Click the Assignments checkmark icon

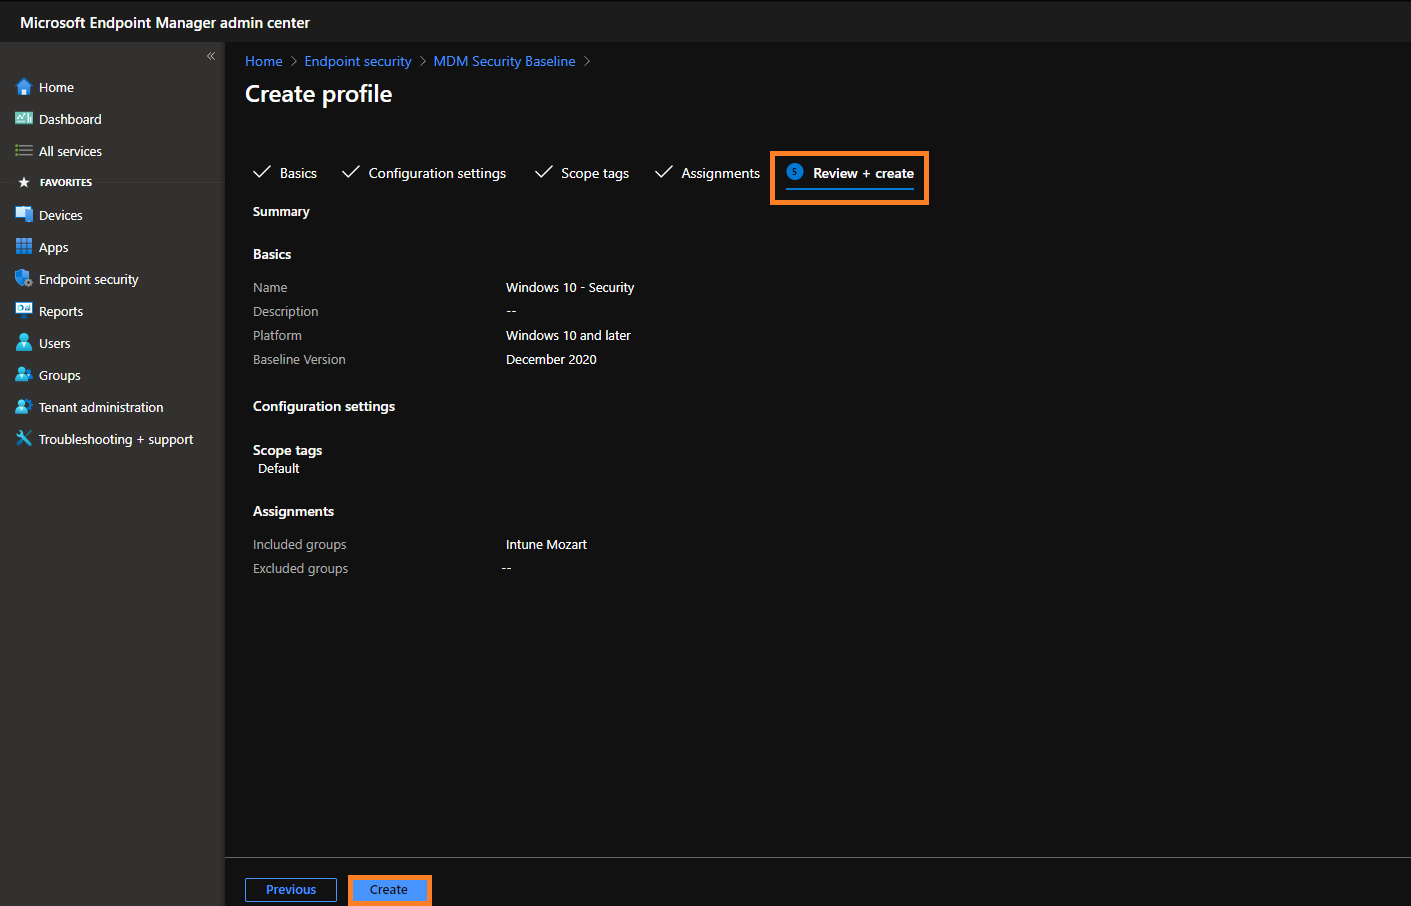664,172
